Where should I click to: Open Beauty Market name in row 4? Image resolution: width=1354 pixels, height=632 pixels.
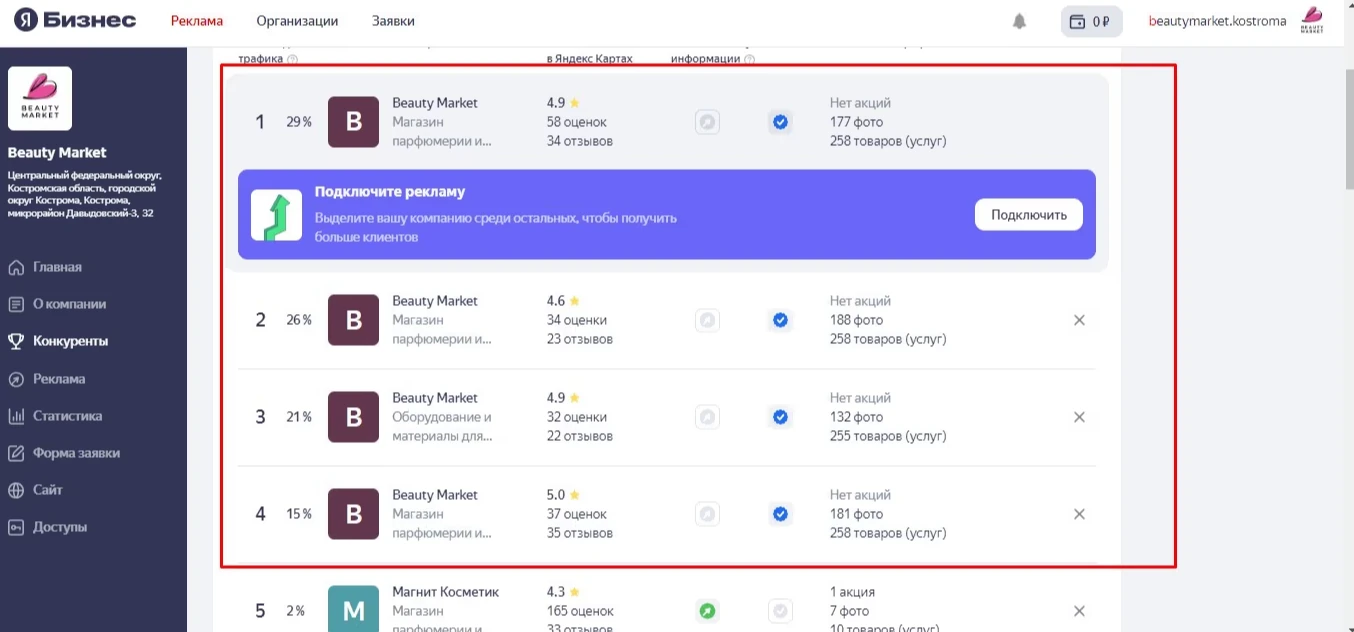tap(435, 495)
